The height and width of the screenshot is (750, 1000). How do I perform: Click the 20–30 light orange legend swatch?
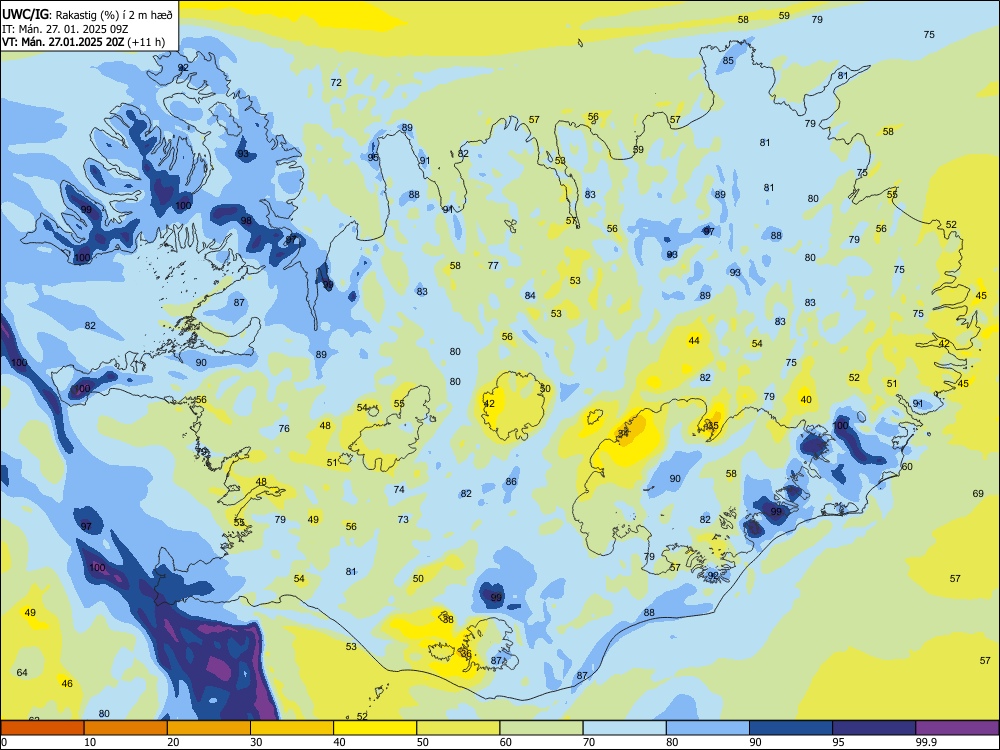(x=209, y=728)
